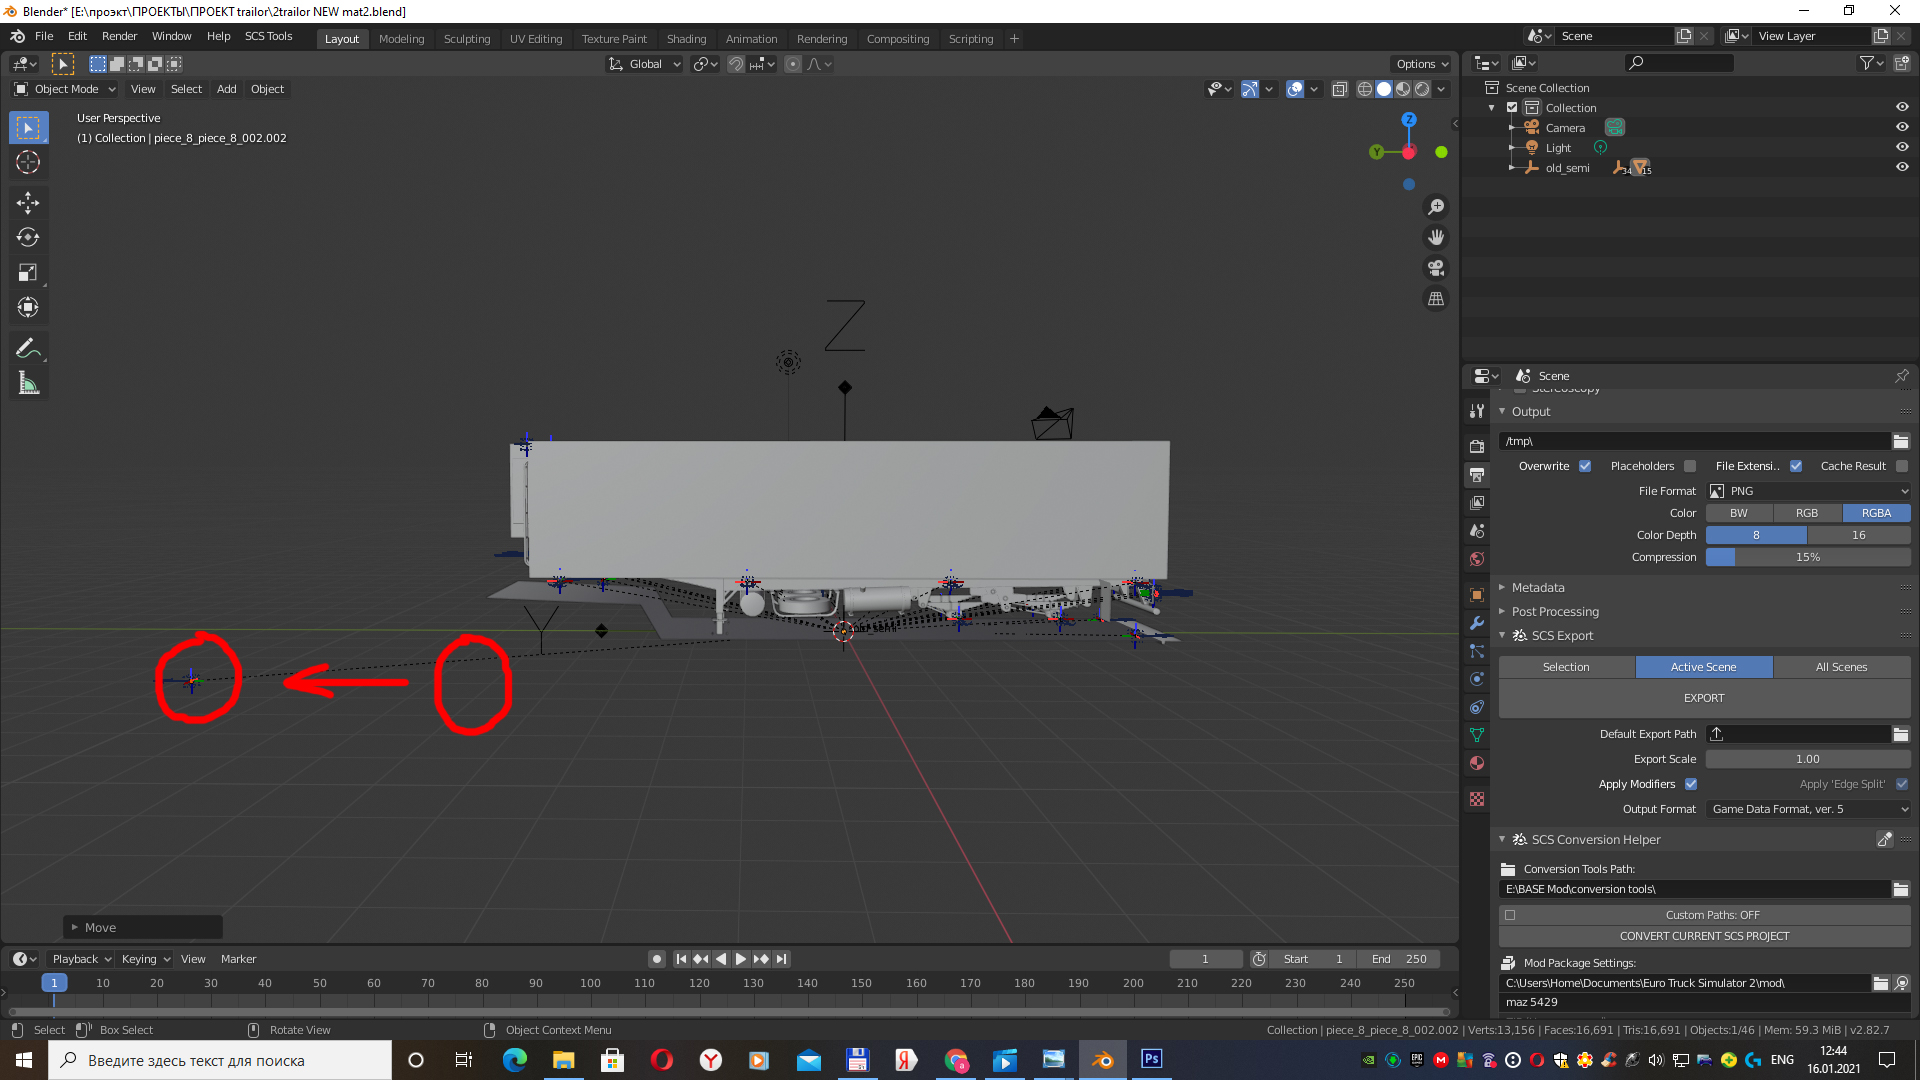Activate the 3D Cursor tool
Image resolution: width=1920 pixels, height=1080 pixels.
point(28,163)
